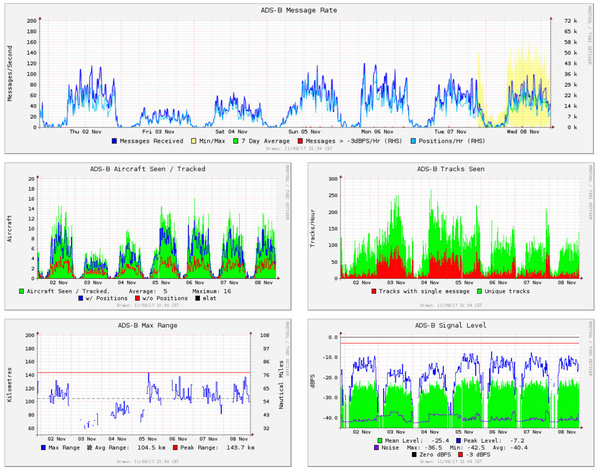Click the green Unique tracks legend swatch
Viewport: 600px width, 472px height.
[x=479, y=291]
